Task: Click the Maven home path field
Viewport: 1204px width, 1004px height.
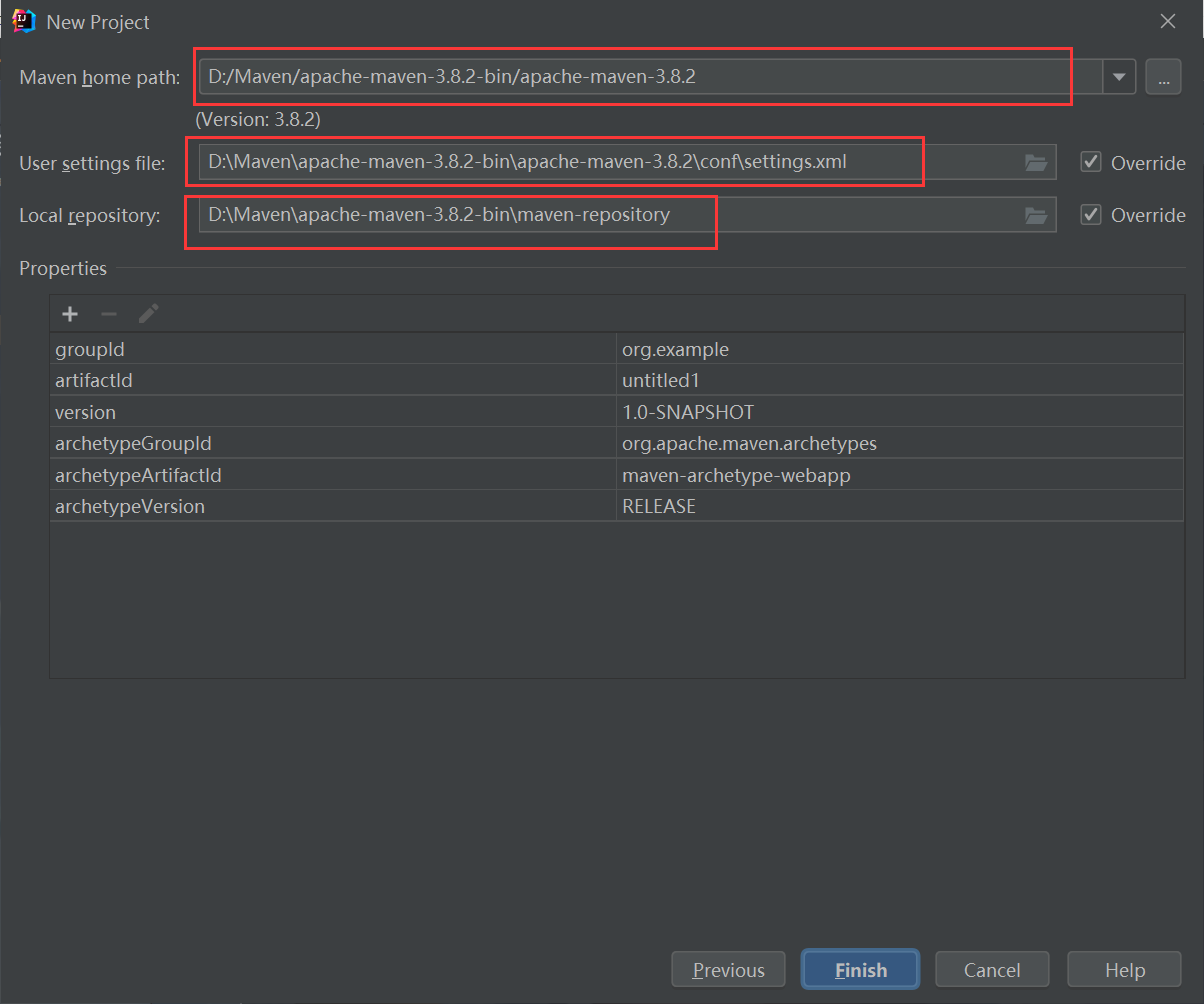Action: tap(650, 77)
